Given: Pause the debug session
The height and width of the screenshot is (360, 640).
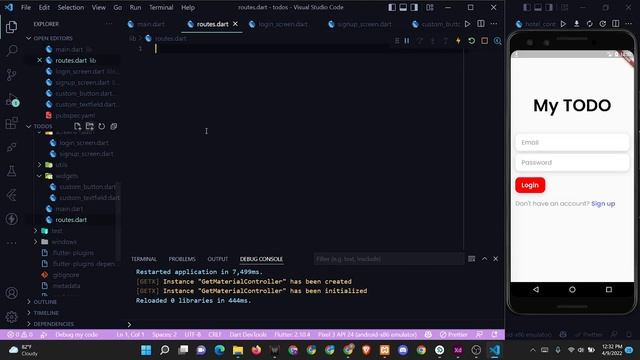Looking at the screenshot, I should click(407, 41).
